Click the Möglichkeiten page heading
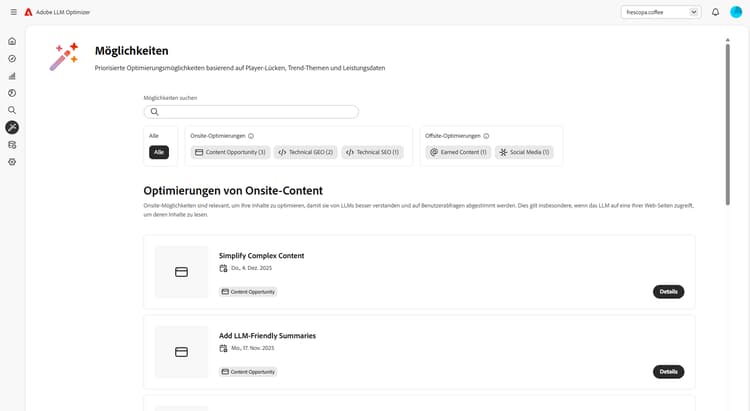Image resolution: width=750 pixels, height=411 pixels. 132,51
